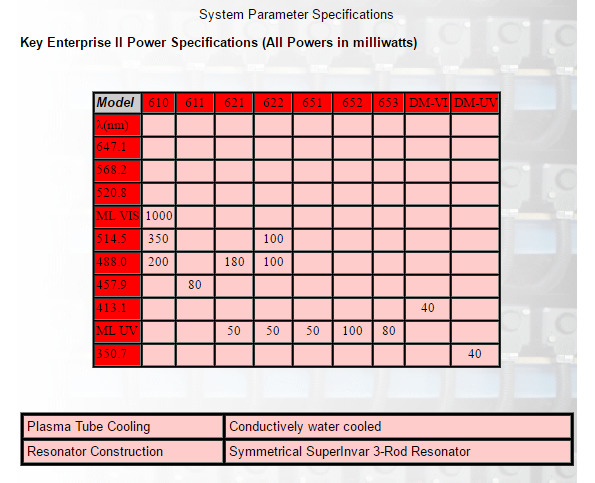Select the 'DM-UV' column header
Viewport: 595px width, 483px height.
pyautogui.click(x=475, y=103)
